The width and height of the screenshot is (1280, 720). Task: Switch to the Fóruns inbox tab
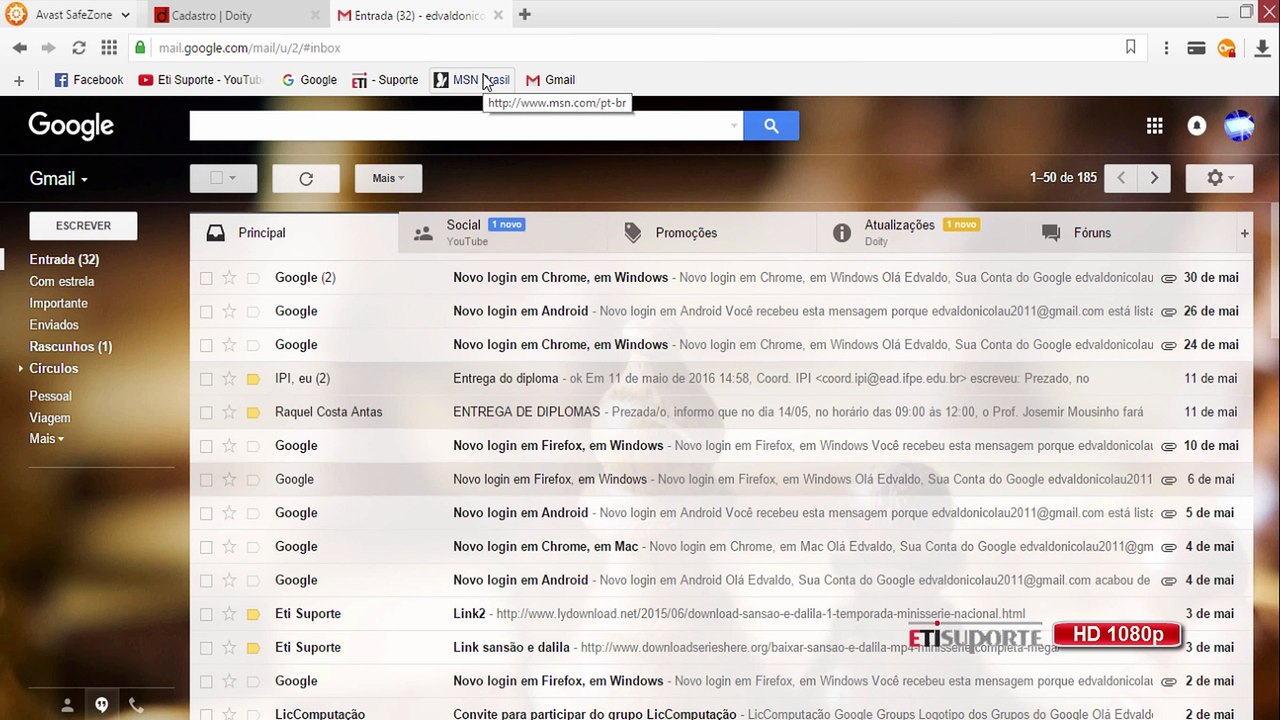click(x=1130, y=233)
